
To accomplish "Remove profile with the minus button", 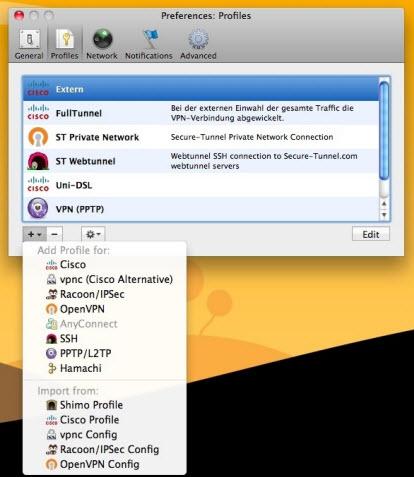I will [x=54, y=234].
